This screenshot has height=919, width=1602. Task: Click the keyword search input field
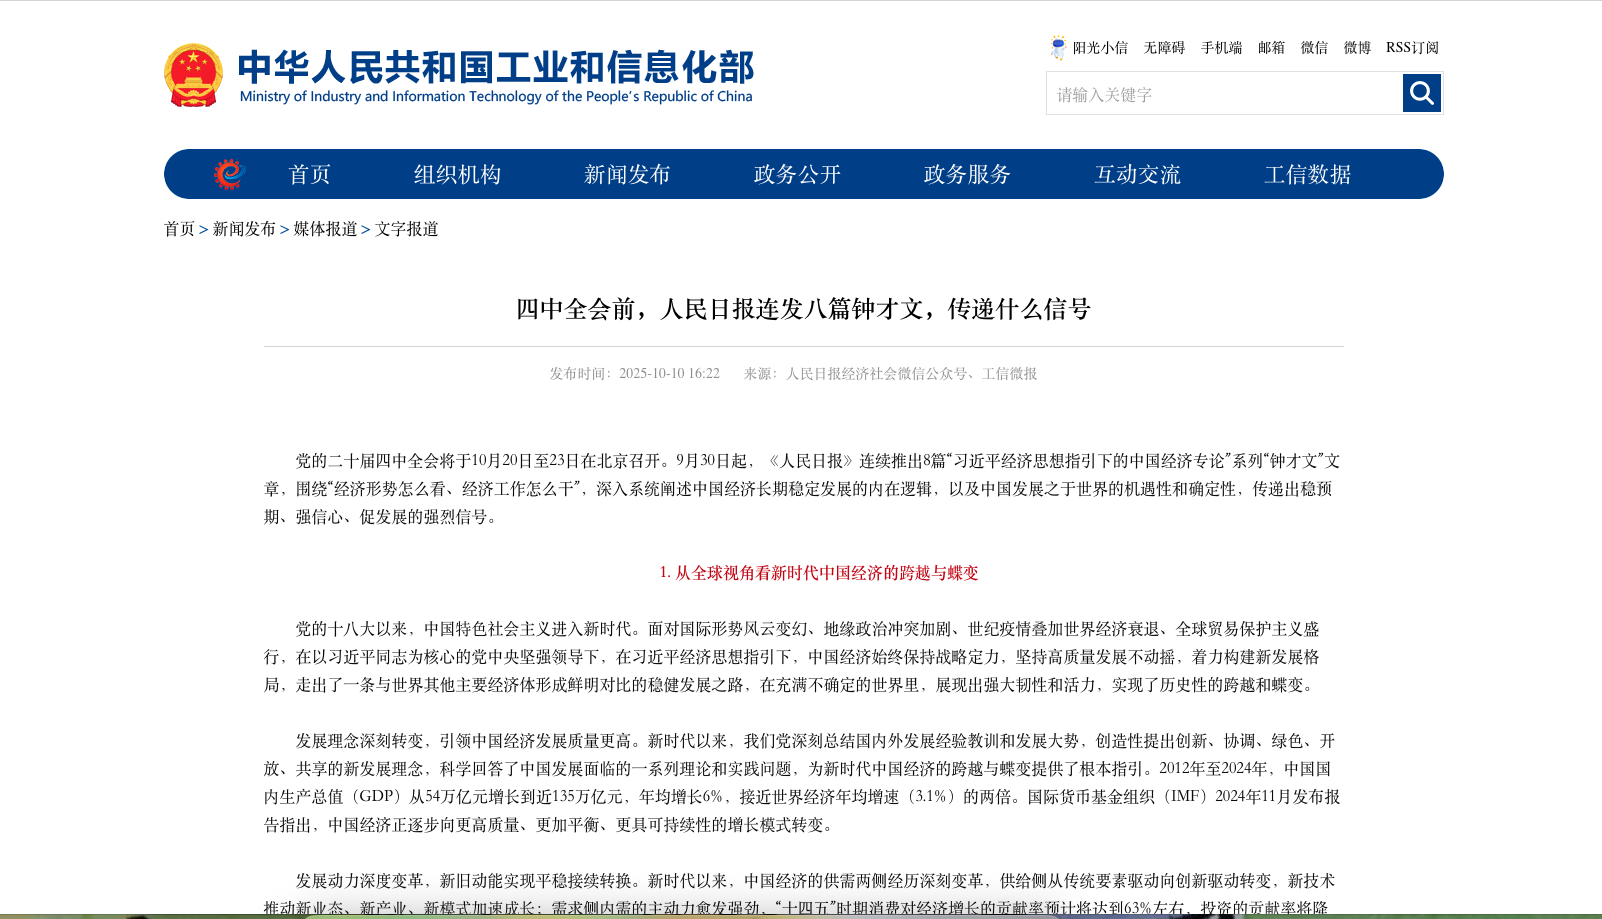coord(1200,93)
